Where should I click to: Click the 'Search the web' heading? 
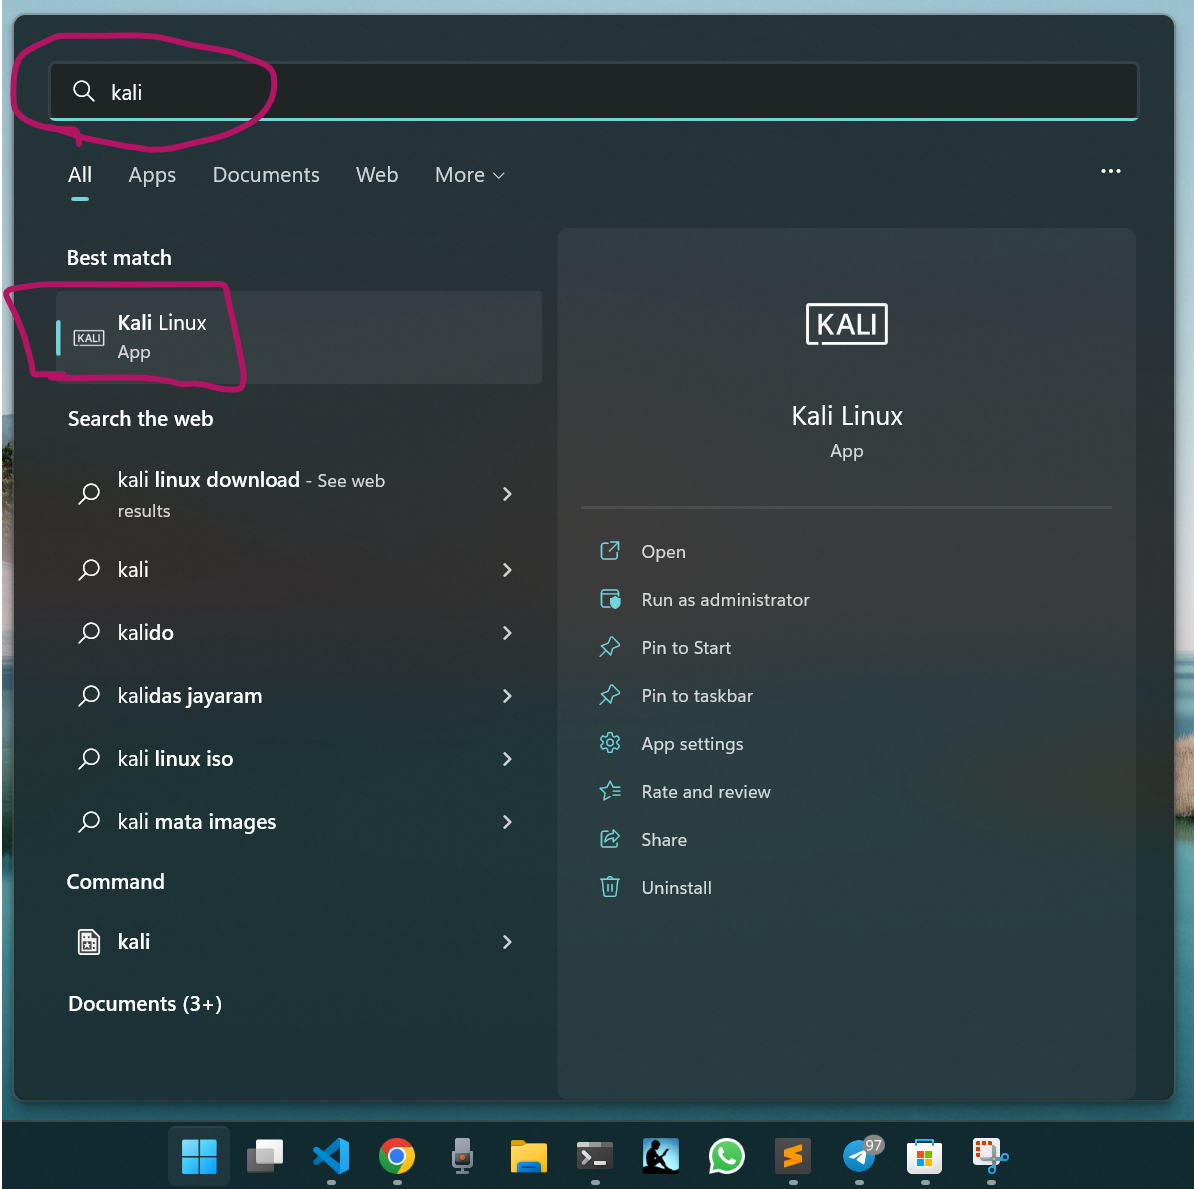click(140, 419)
